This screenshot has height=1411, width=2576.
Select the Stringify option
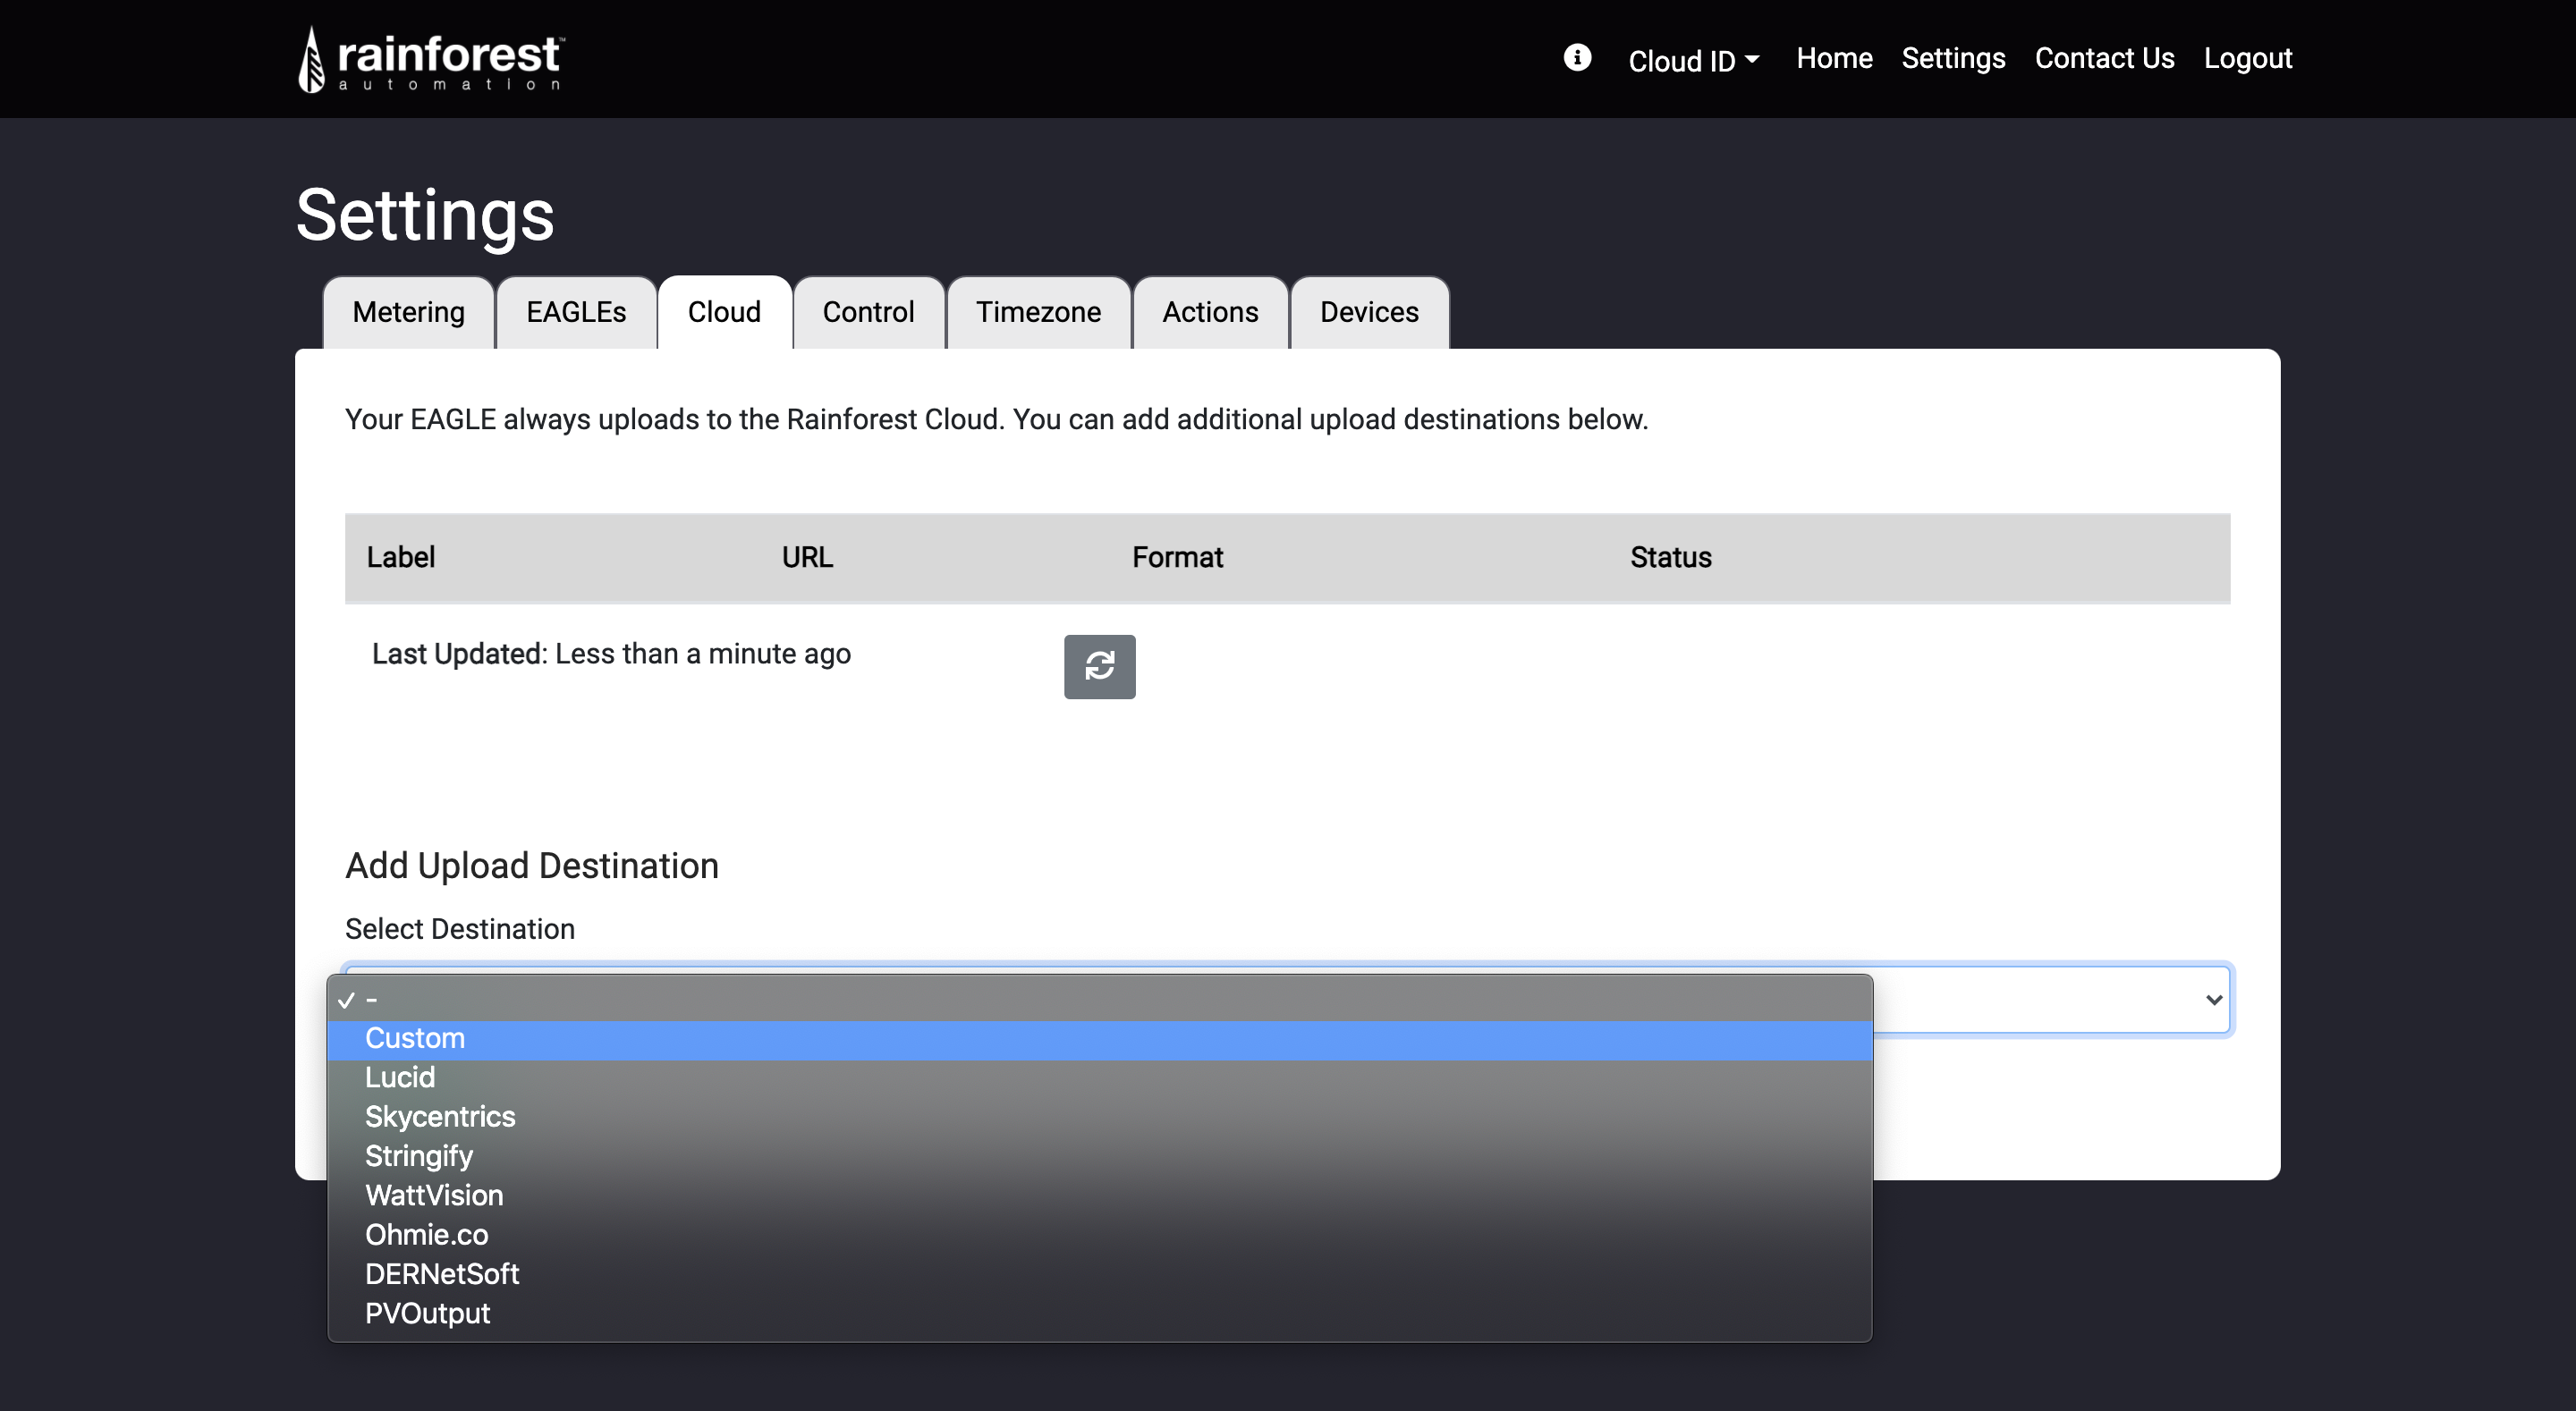tap(418, 1156)
